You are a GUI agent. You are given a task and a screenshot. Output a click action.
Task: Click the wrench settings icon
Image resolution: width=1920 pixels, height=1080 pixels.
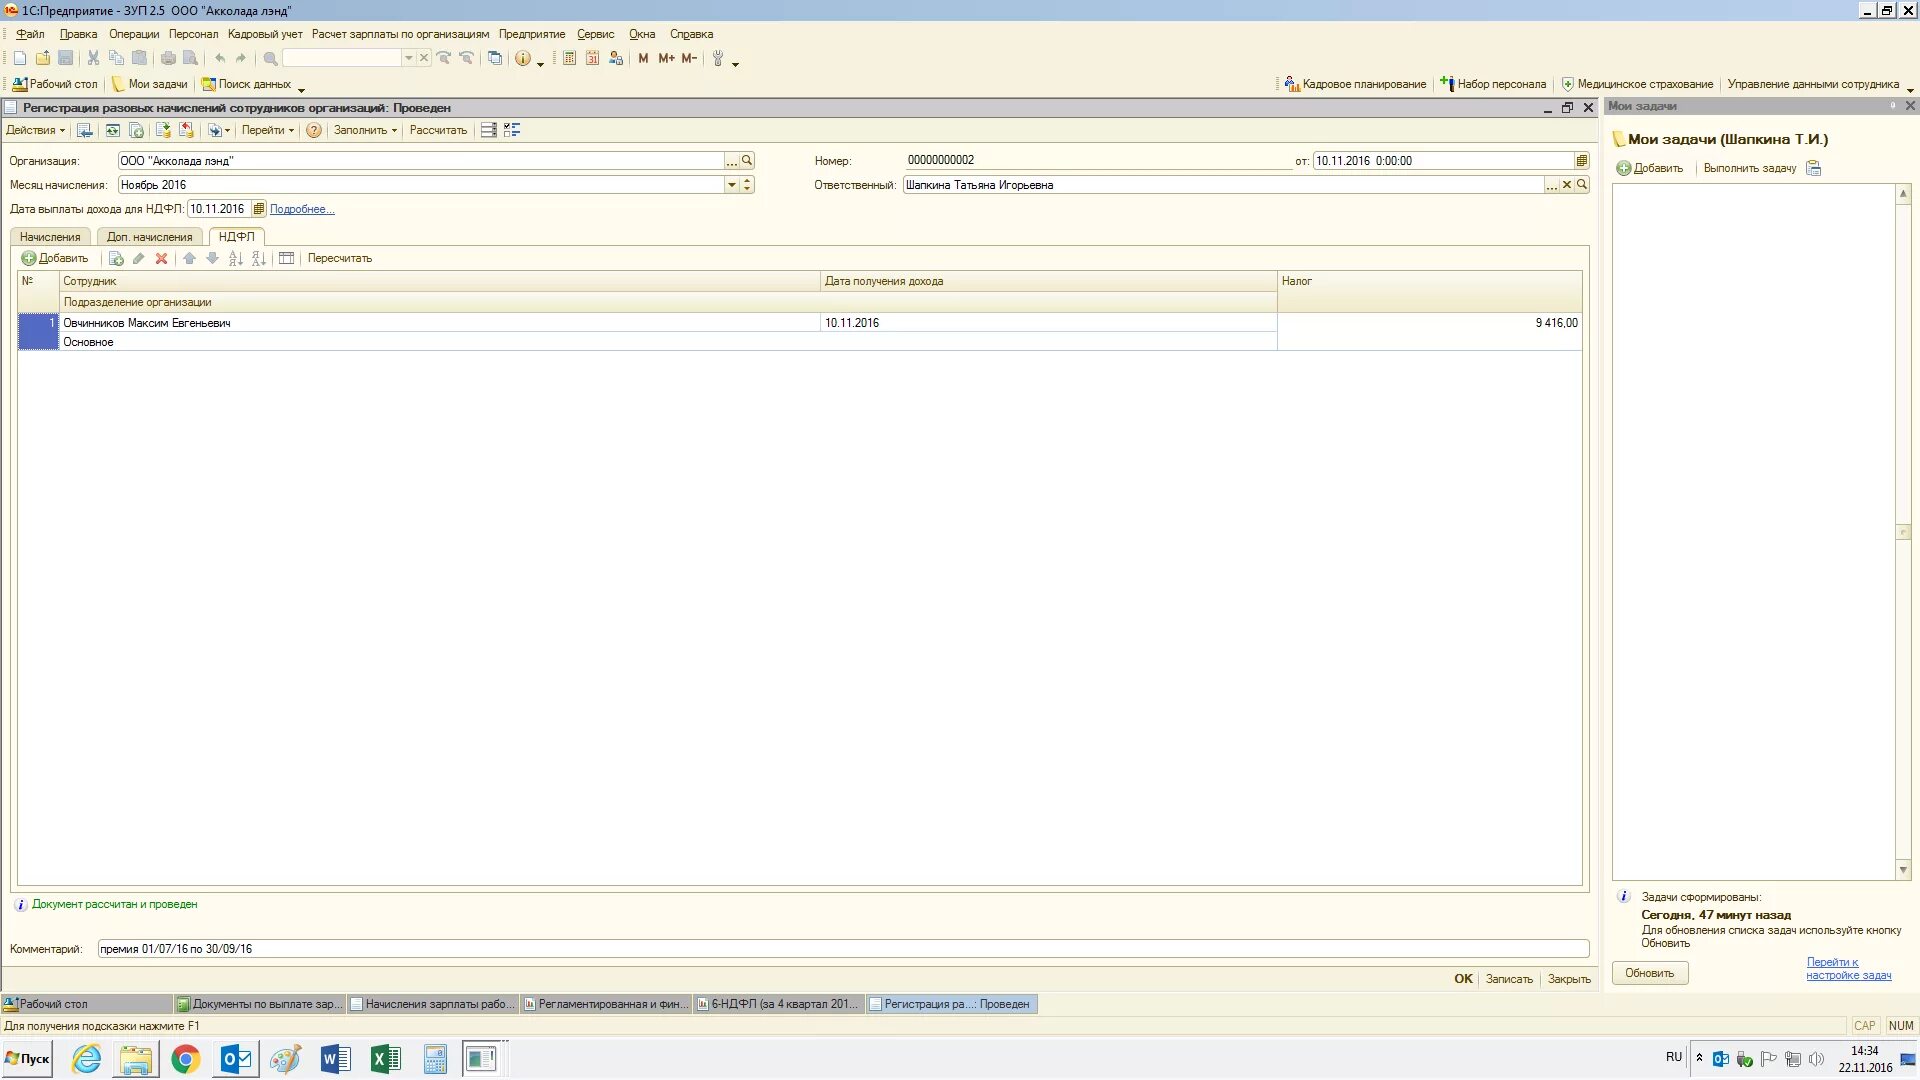click(718, 58)
